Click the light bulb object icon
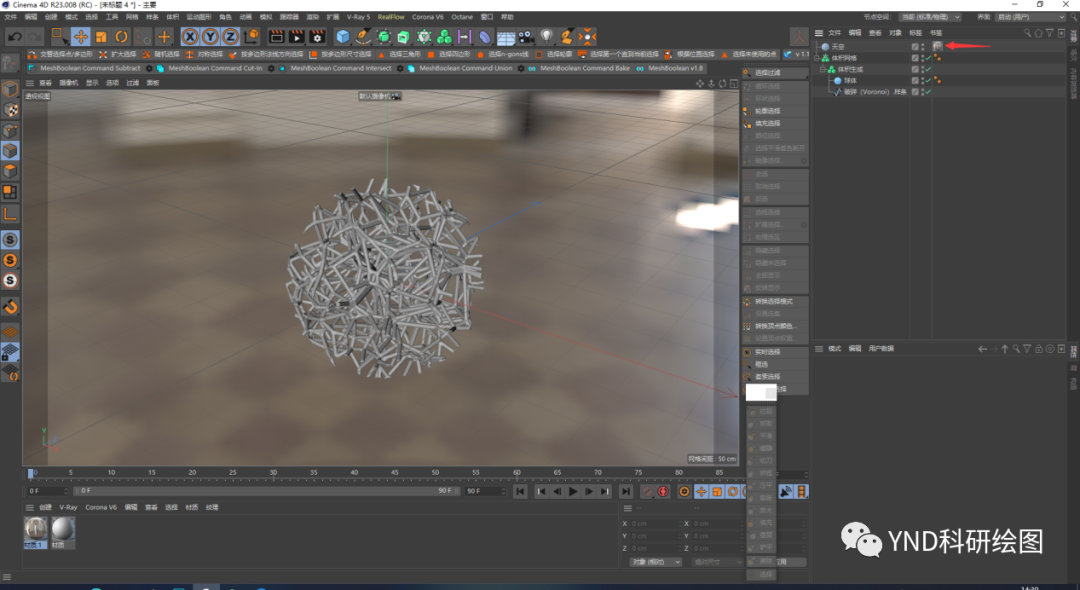Screen dimensions: 1080x590 (x=546, y=36)
